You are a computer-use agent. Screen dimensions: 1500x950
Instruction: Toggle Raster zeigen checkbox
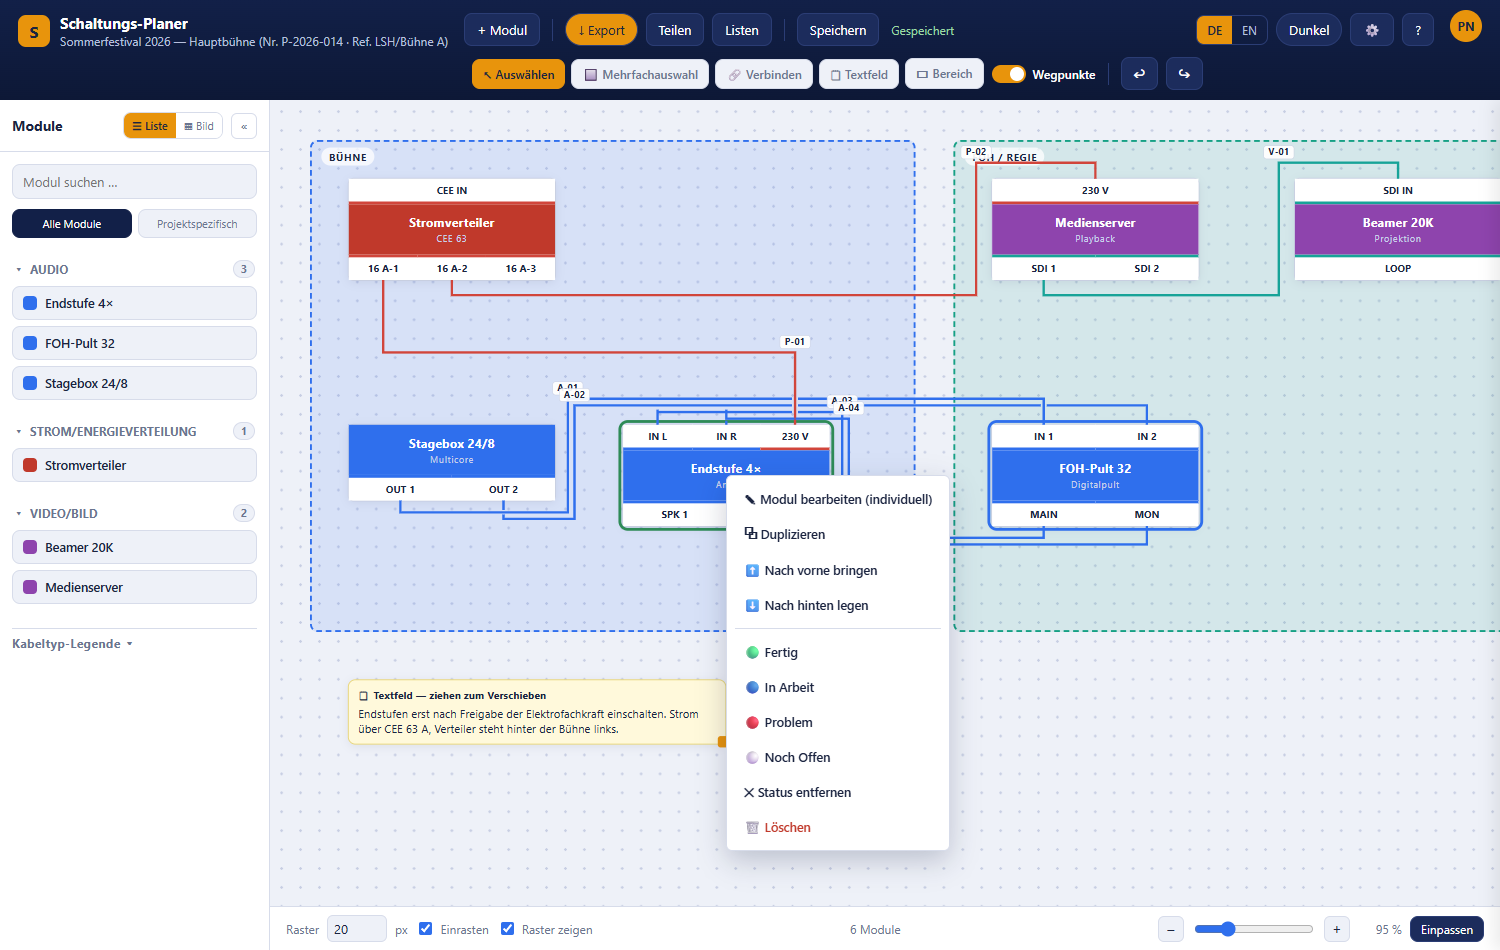(508, 929)
